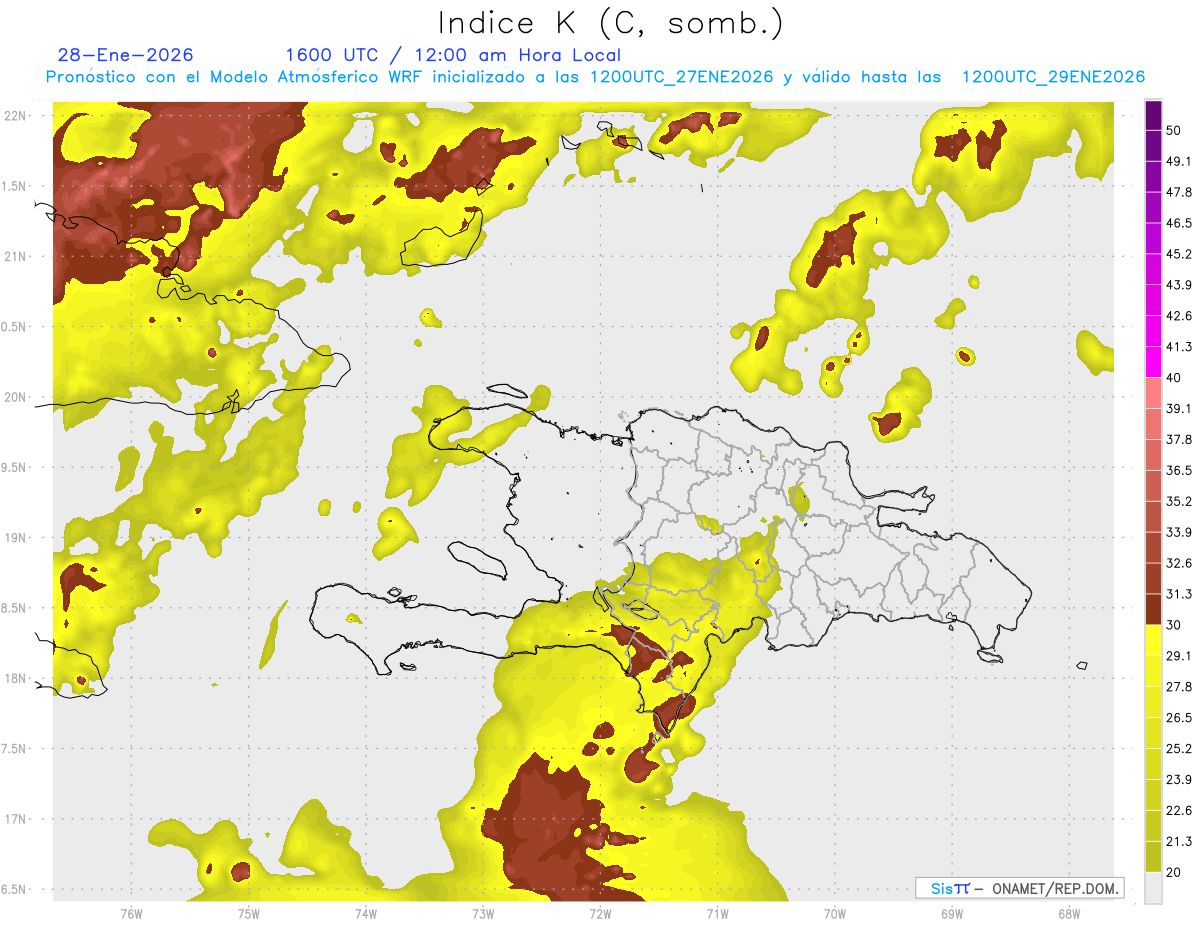1200x927 pixels.
Task: Pick the bright yellow swatch between 29.1 and 30
Action: coord(1153,640)
